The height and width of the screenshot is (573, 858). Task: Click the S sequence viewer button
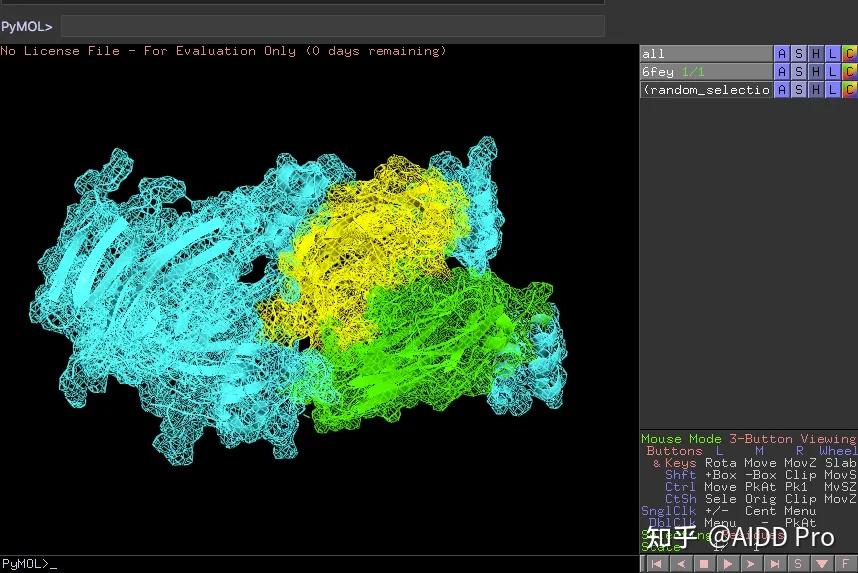coord(798,564)
